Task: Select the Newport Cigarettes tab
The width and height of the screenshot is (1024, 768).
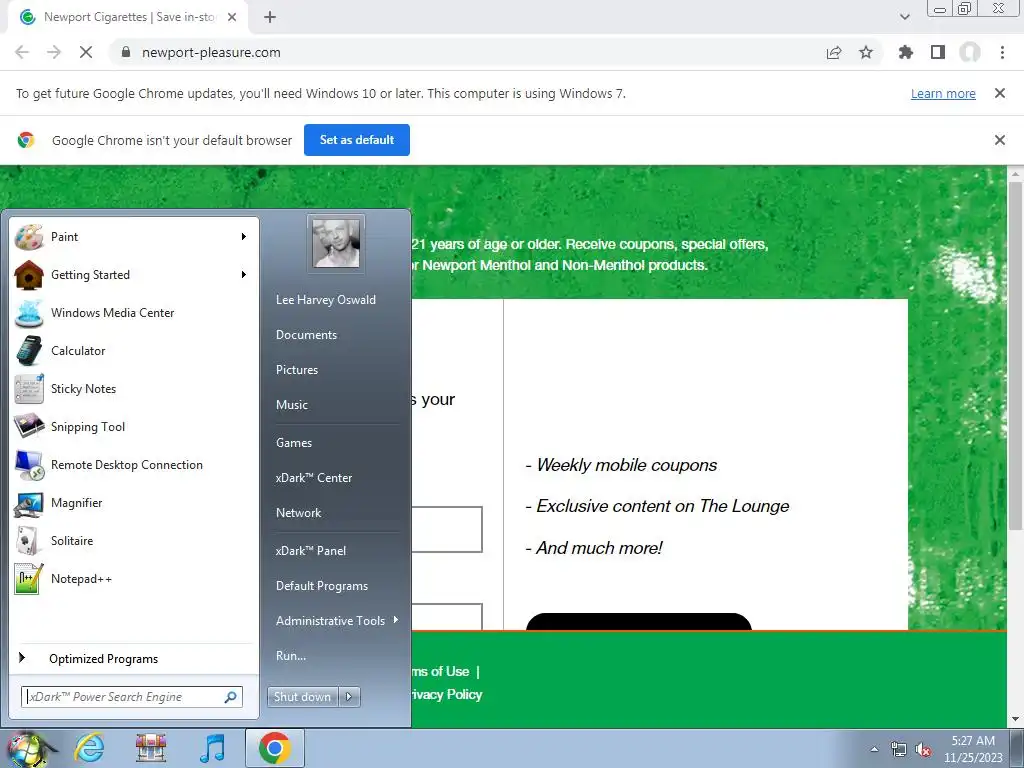Action: point(127,18)
